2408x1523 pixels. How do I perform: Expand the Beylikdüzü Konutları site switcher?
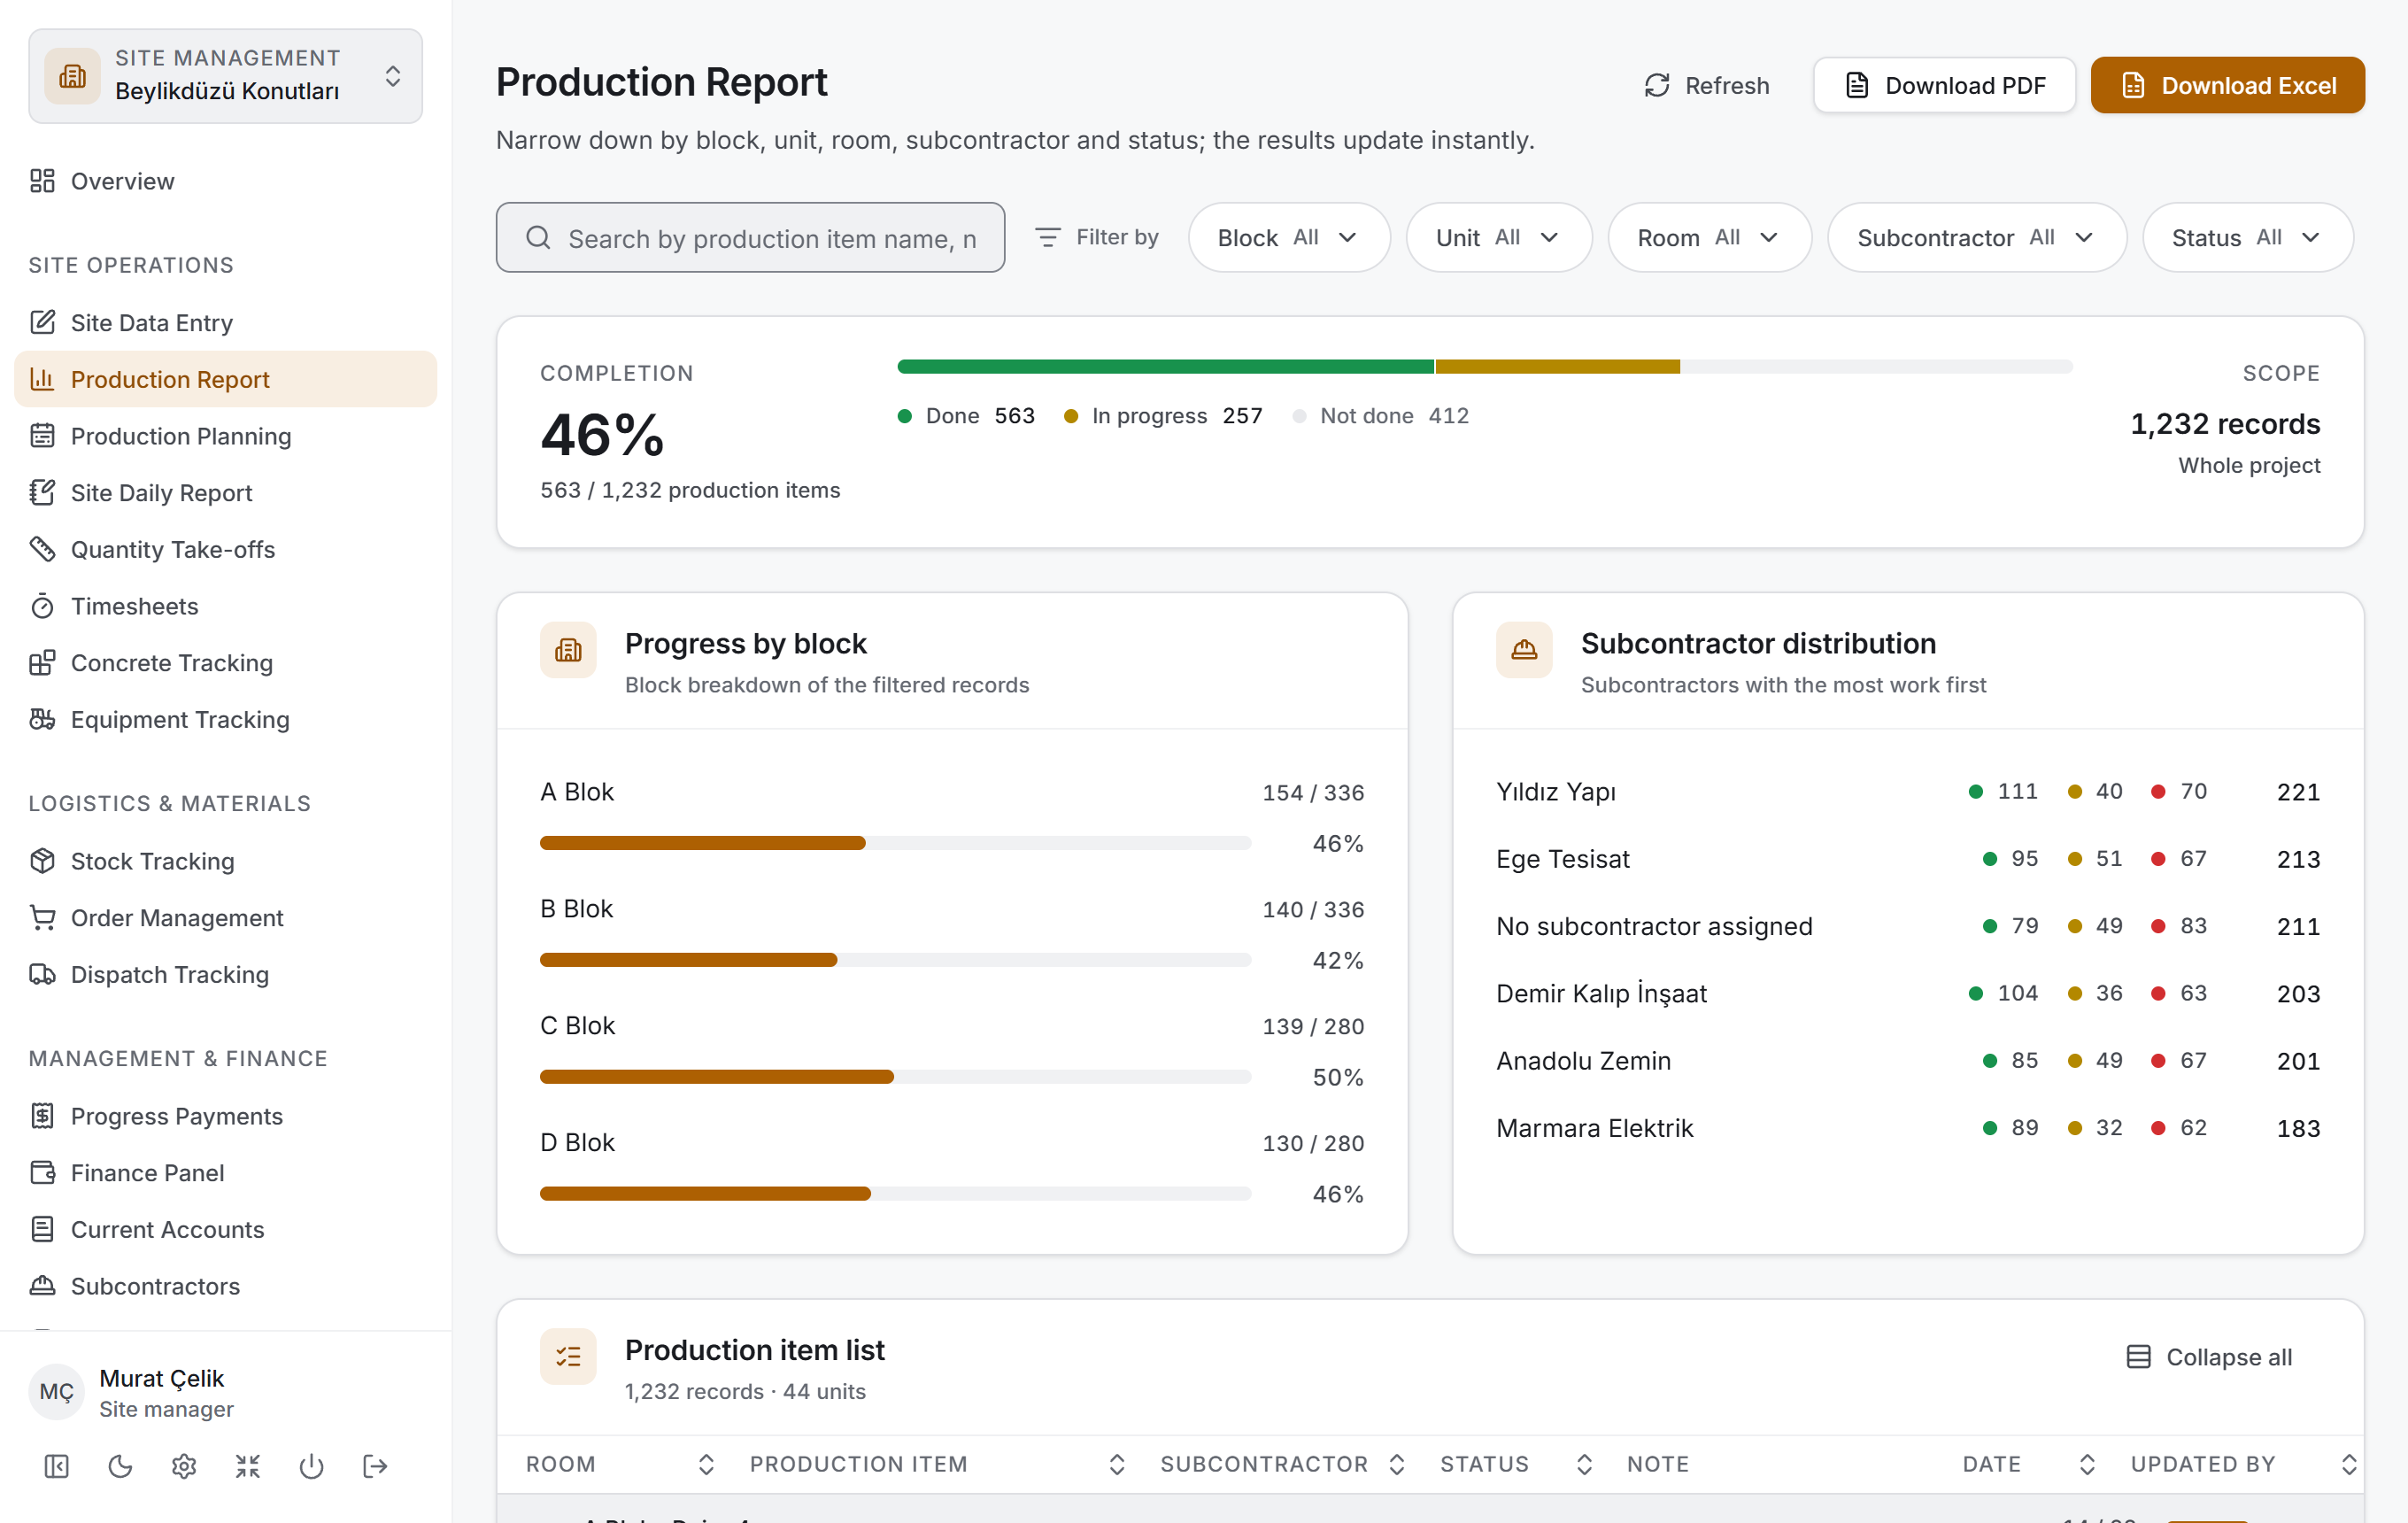225,76
